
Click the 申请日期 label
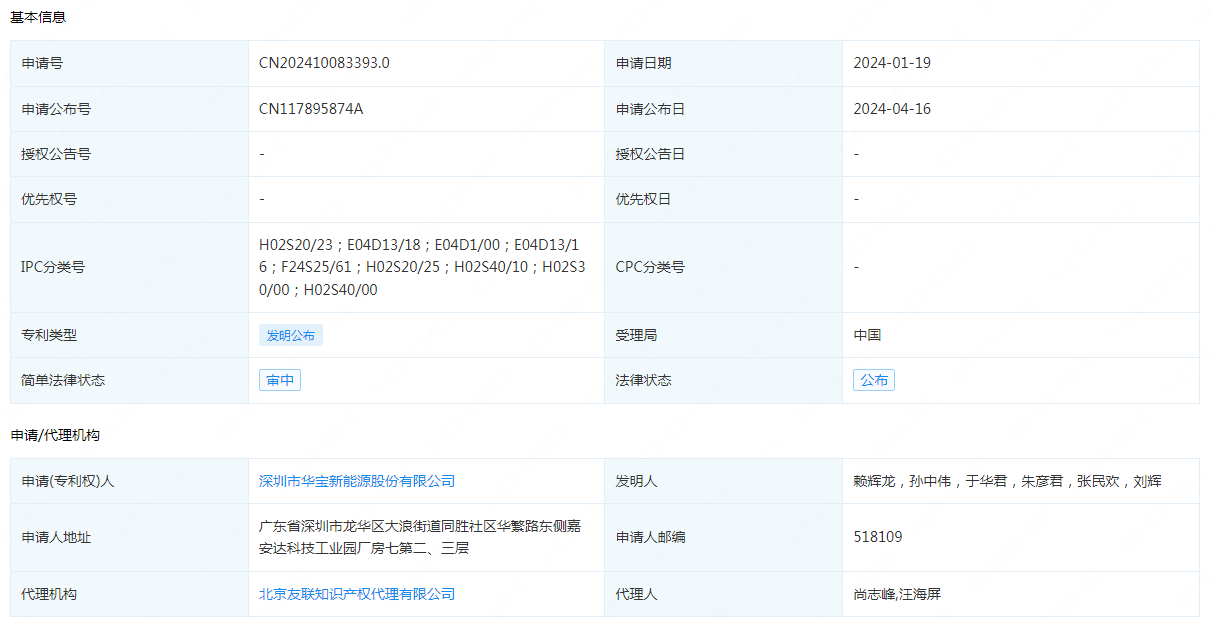point(643,63)
